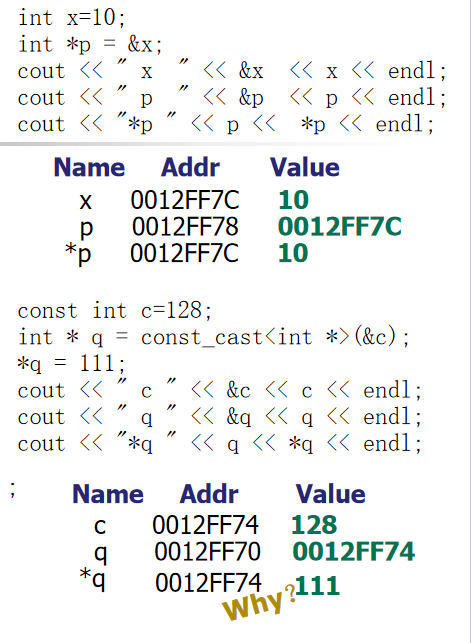Click the address 0012FF70

207,552
